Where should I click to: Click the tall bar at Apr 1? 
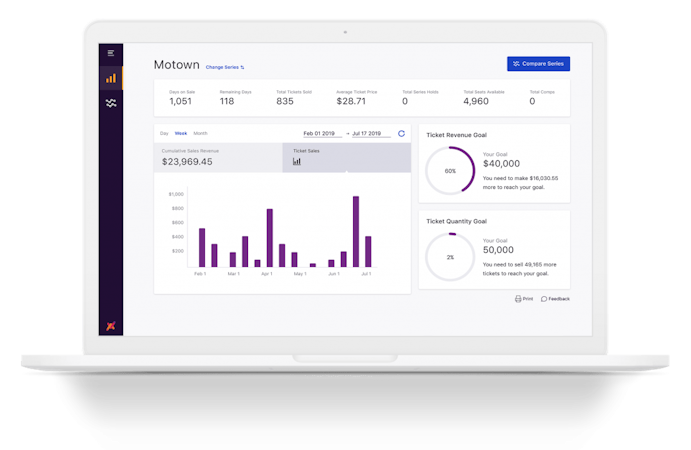[270, 238]
